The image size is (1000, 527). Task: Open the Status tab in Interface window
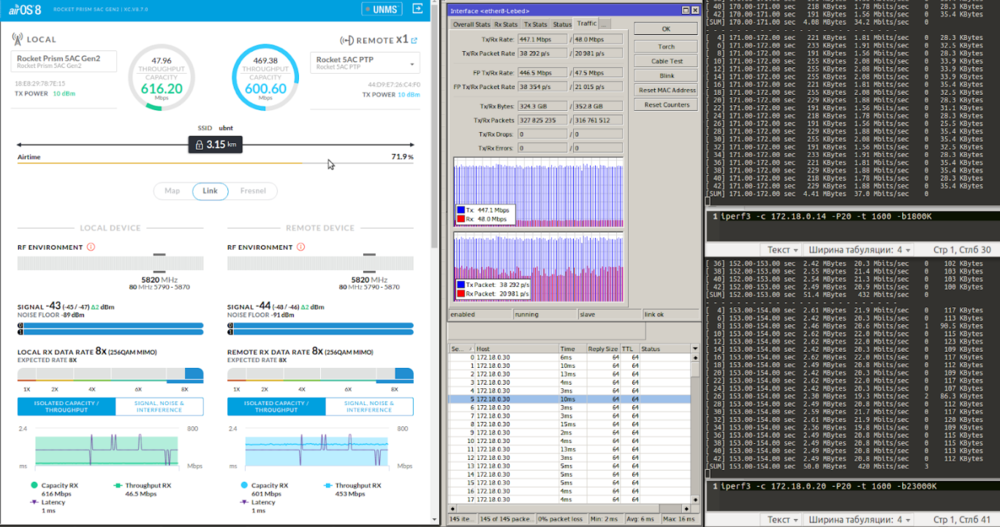(562, 24)
